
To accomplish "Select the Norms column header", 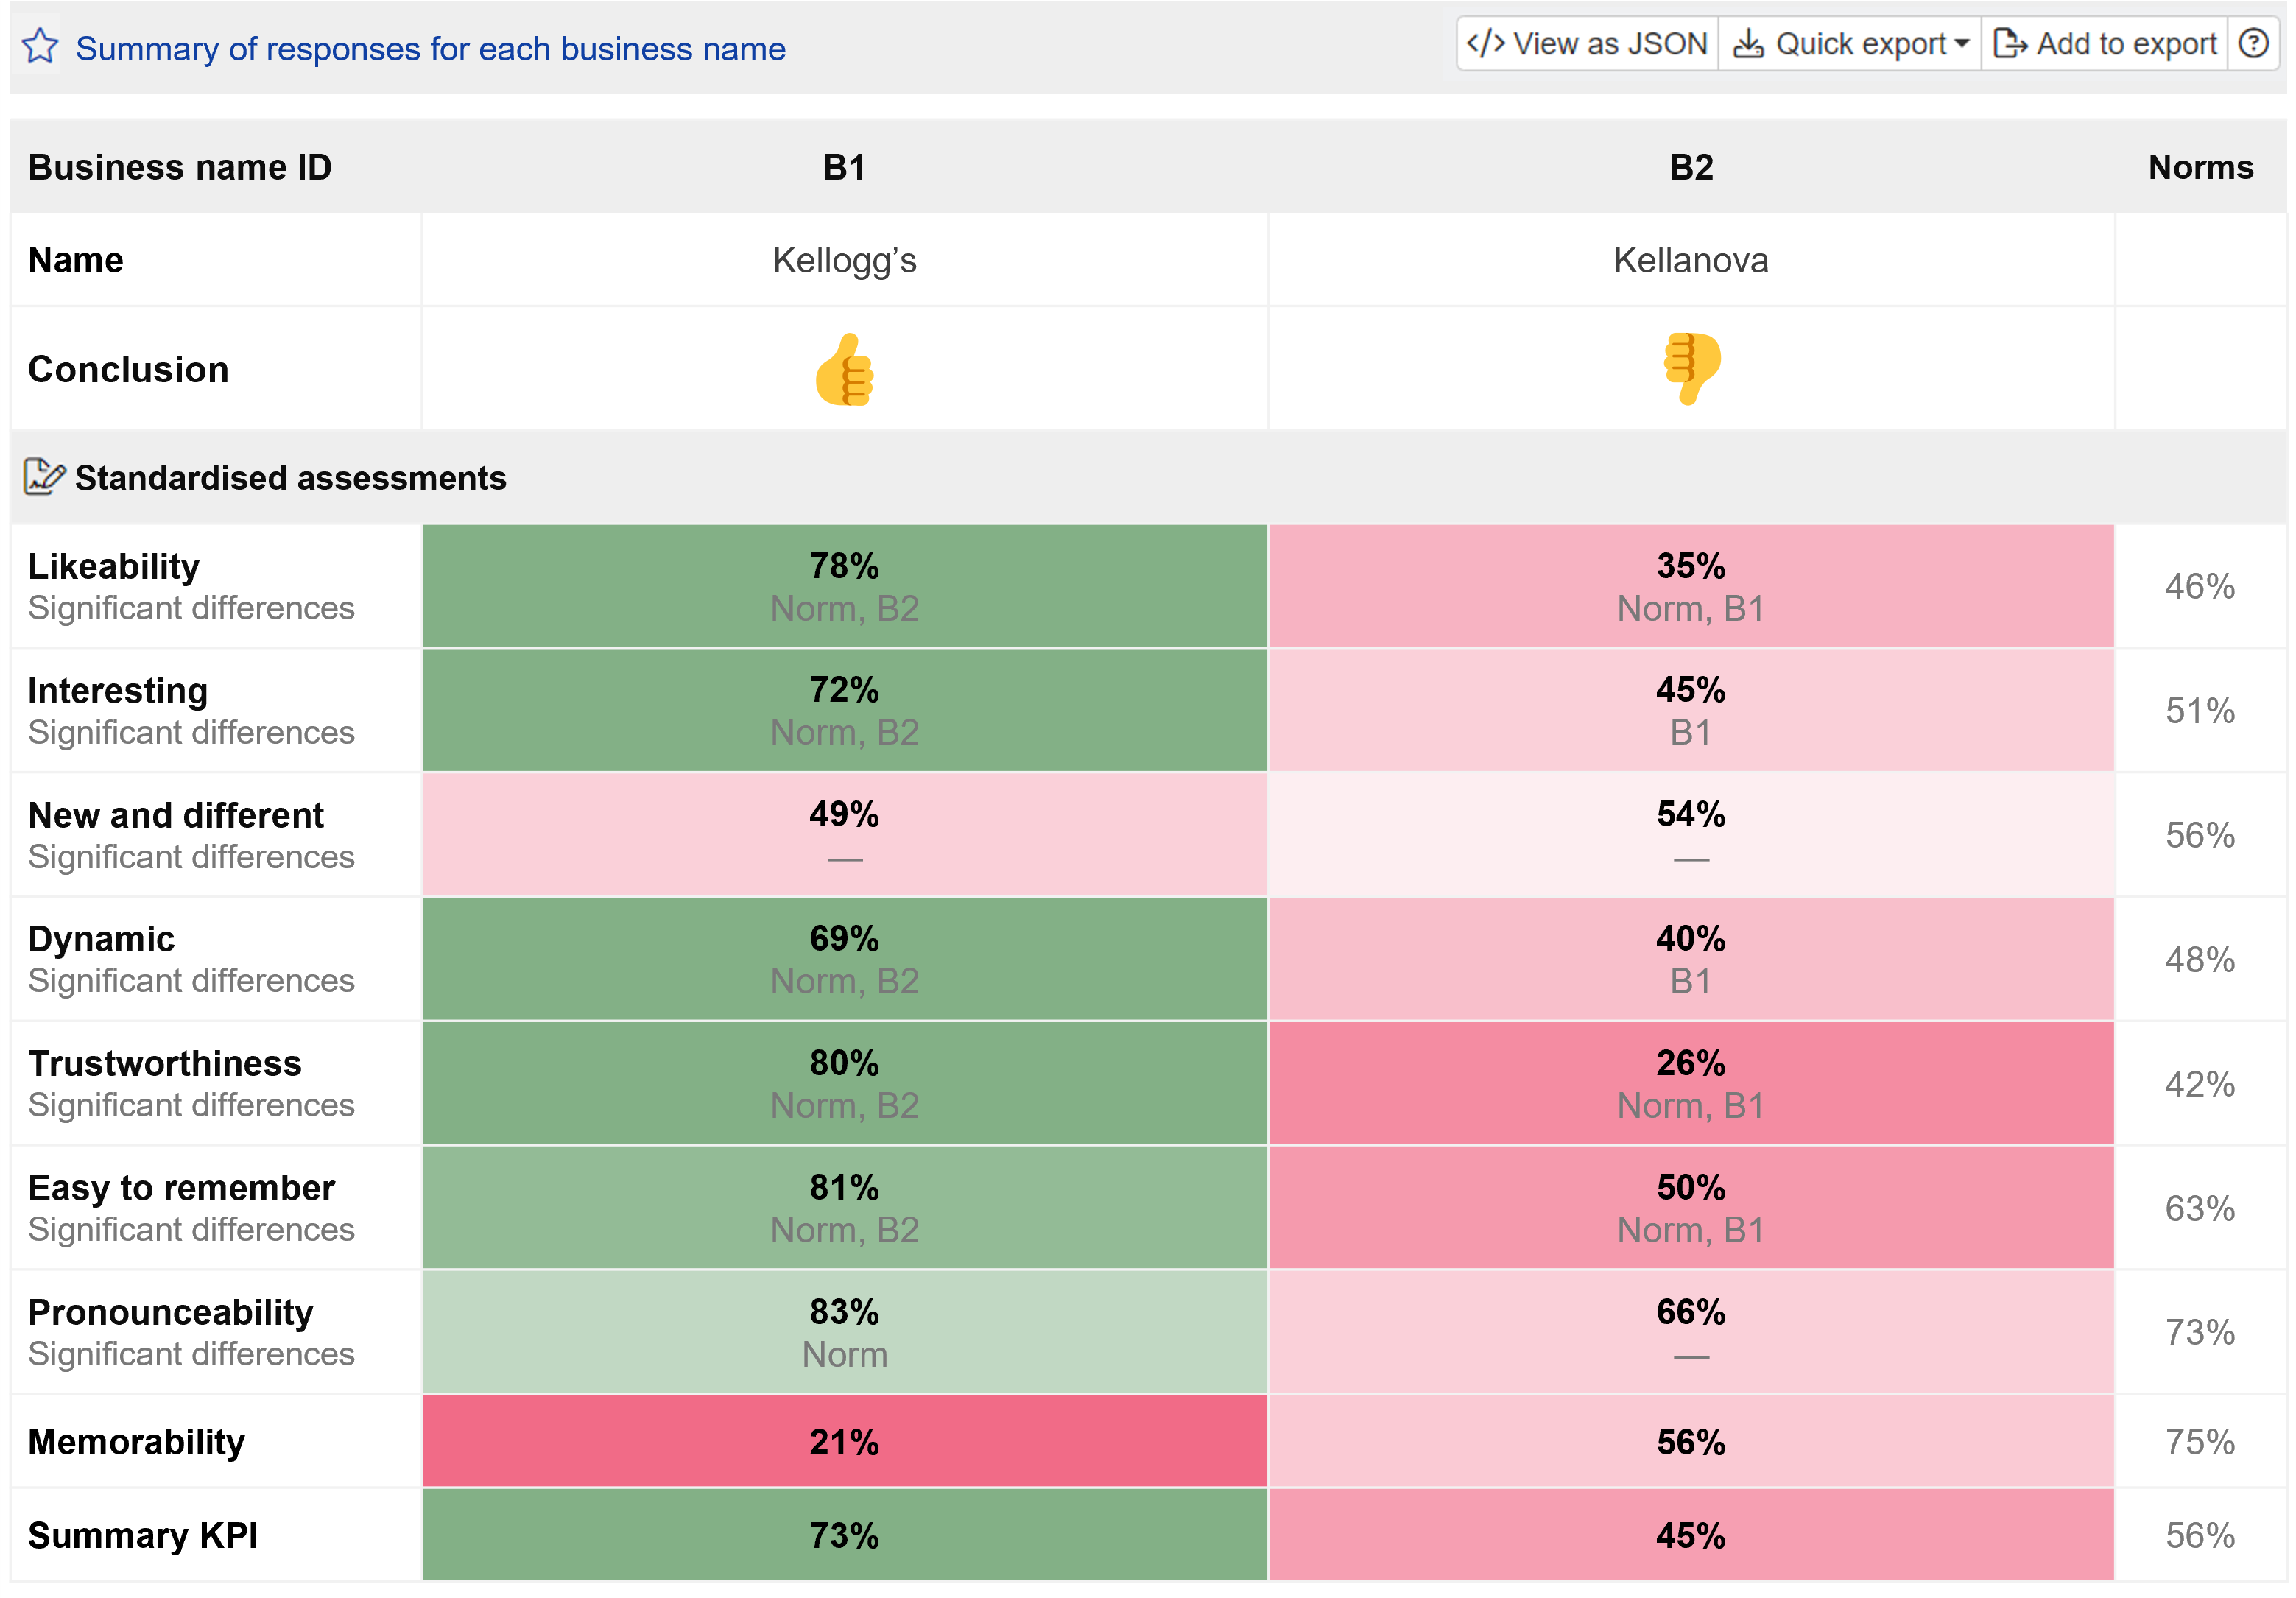I will tap(2201, 167).
